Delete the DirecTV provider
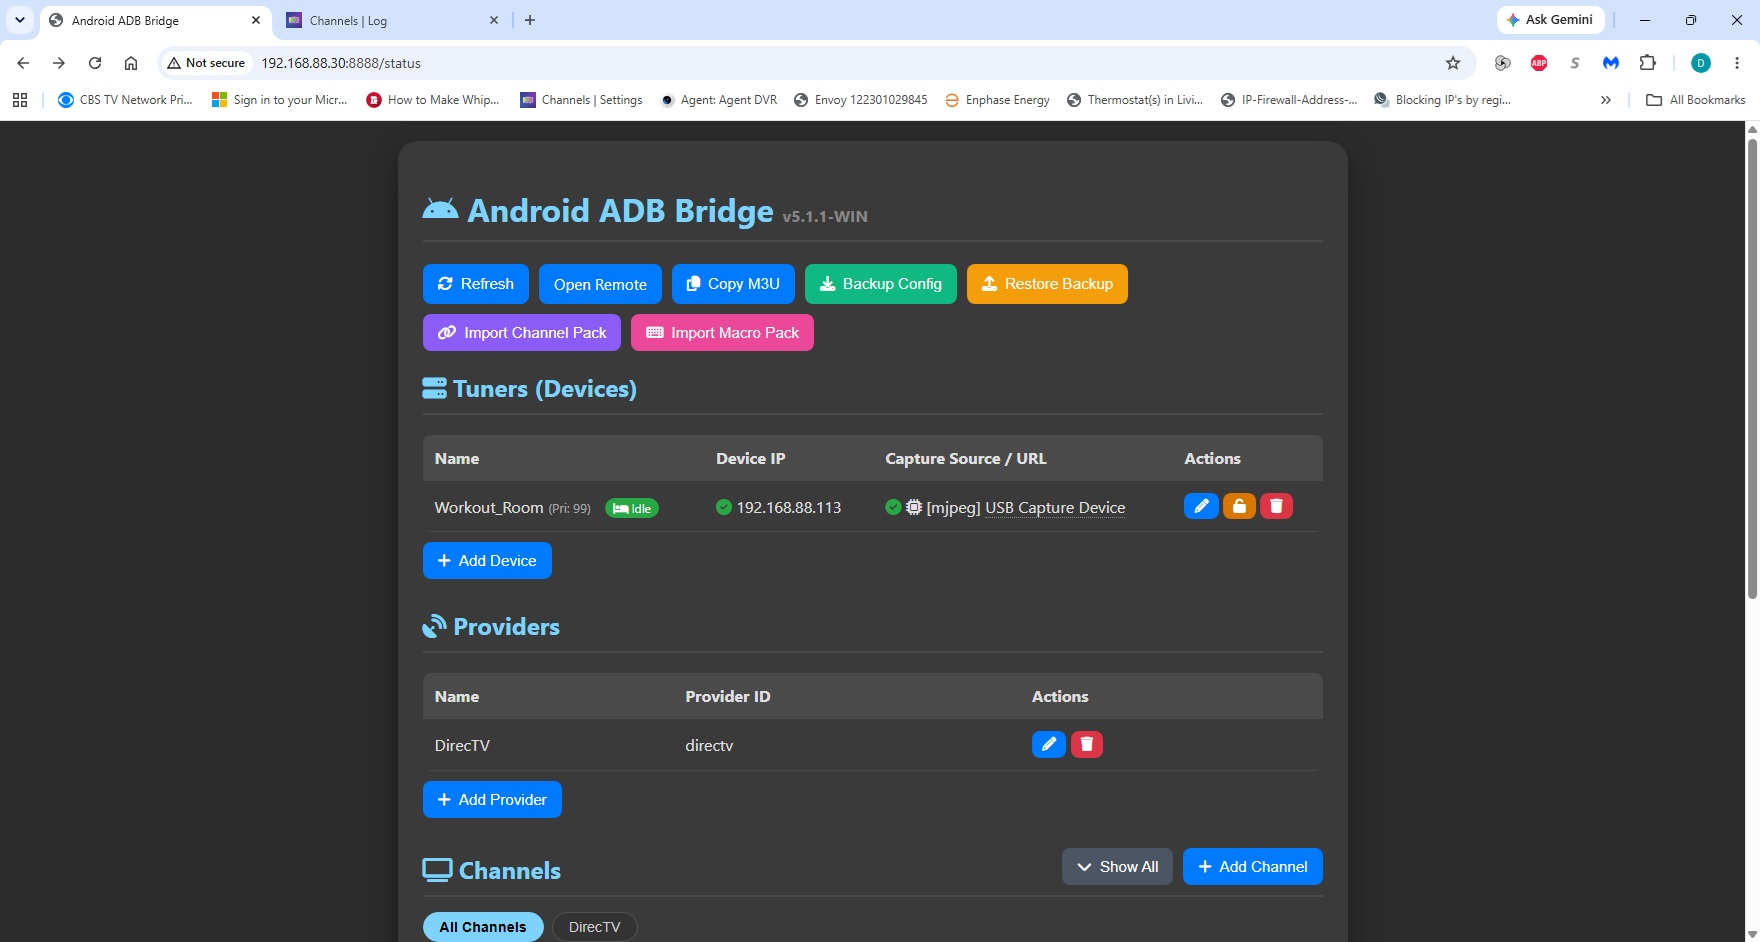1760x942 pixels. pos(1087,744)
